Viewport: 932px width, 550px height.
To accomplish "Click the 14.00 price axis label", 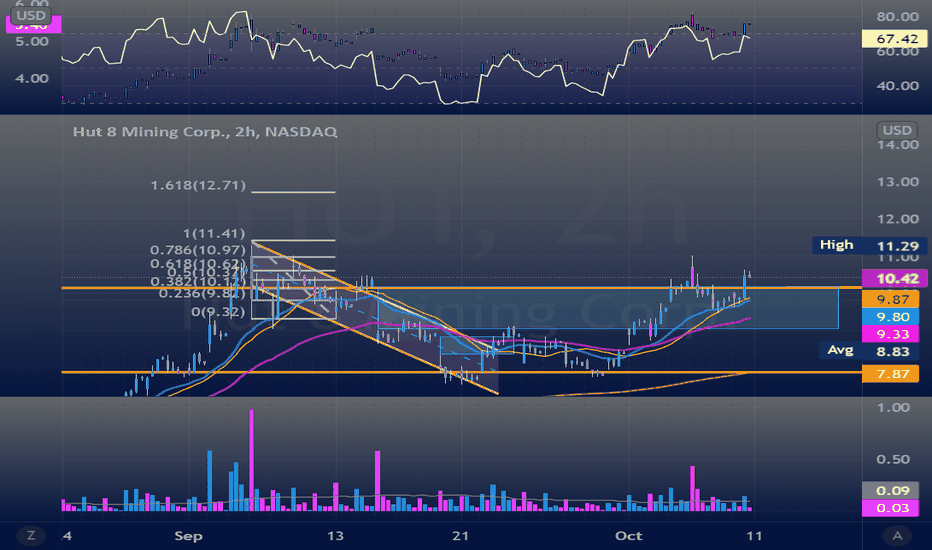I will coord(898,144).
